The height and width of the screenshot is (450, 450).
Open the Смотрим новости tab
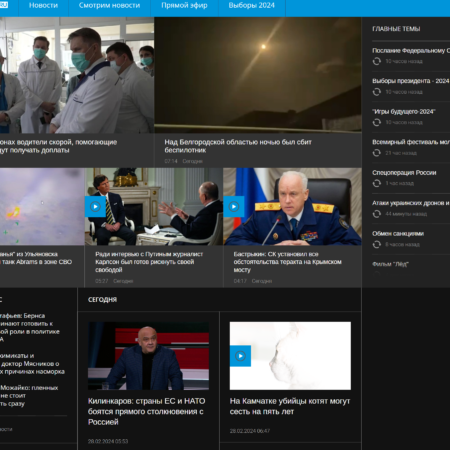pyautogui.click(x=109, y=6)
